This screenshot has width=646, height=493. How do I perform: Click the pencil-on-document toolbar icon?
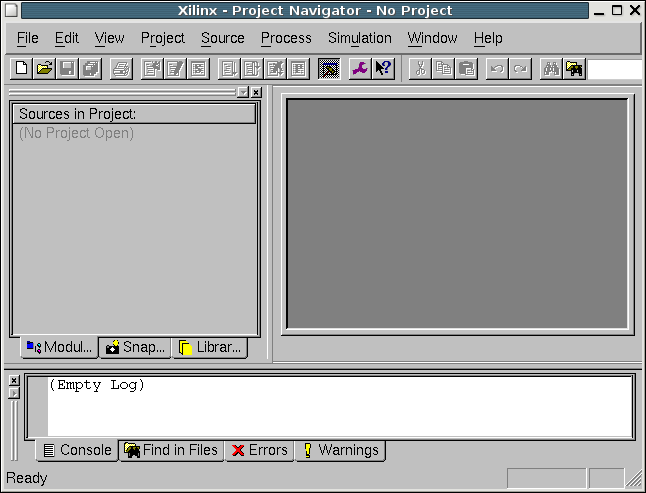(x=175, y=68)
